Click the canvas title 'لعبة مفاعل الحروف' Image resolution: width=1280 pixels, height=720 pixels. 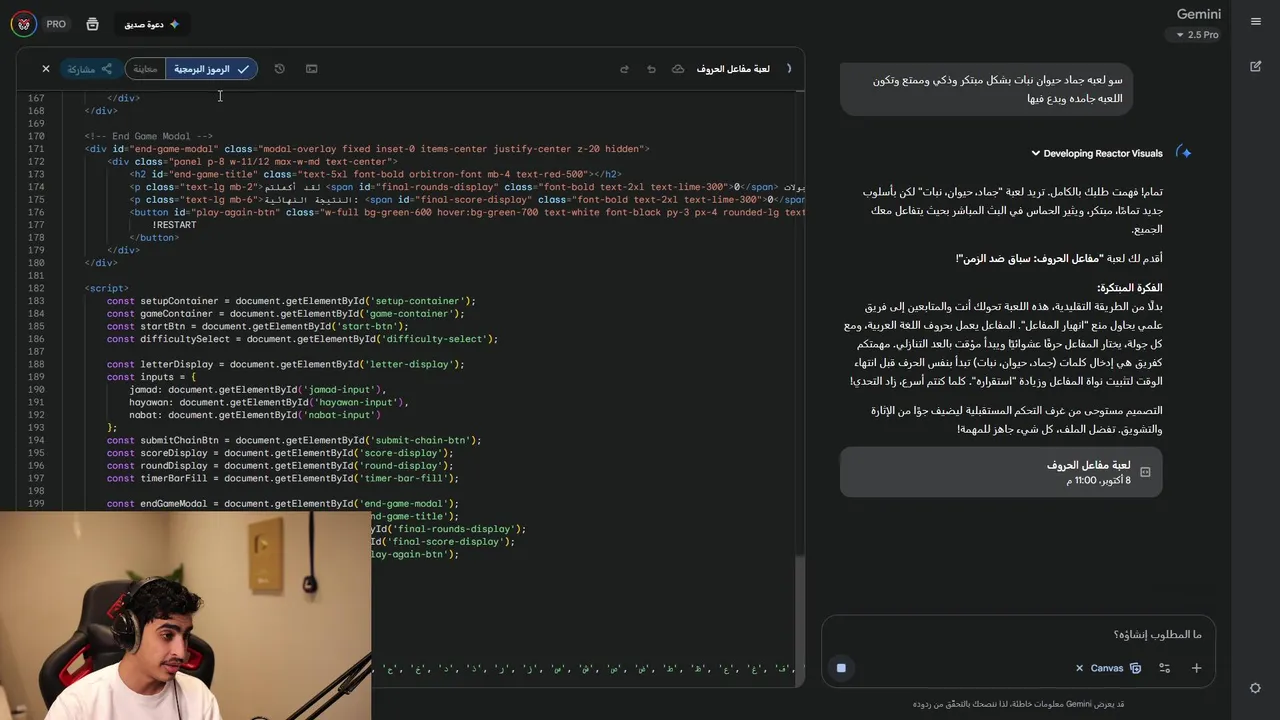pyautogui.click(x=733, y=69)
